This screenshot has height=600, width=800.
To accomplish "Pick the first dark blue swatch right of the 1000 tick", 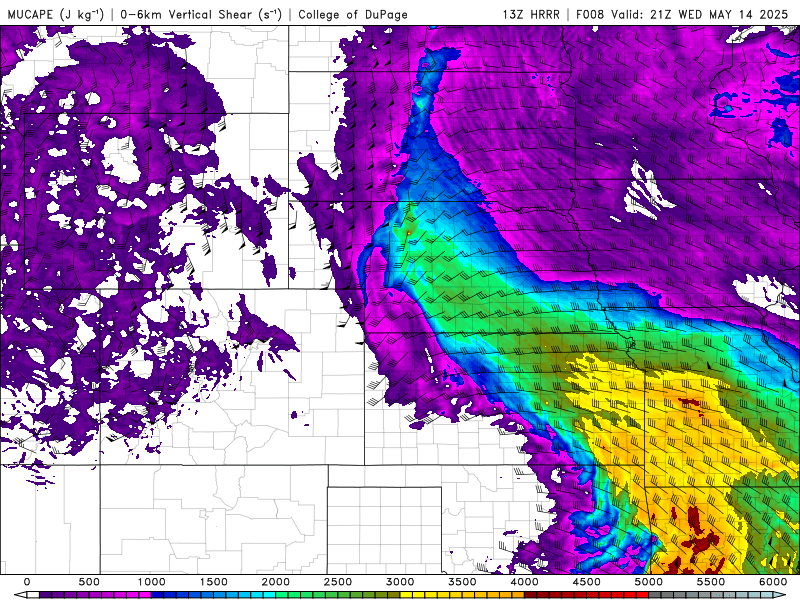I will tap(157, 595).
